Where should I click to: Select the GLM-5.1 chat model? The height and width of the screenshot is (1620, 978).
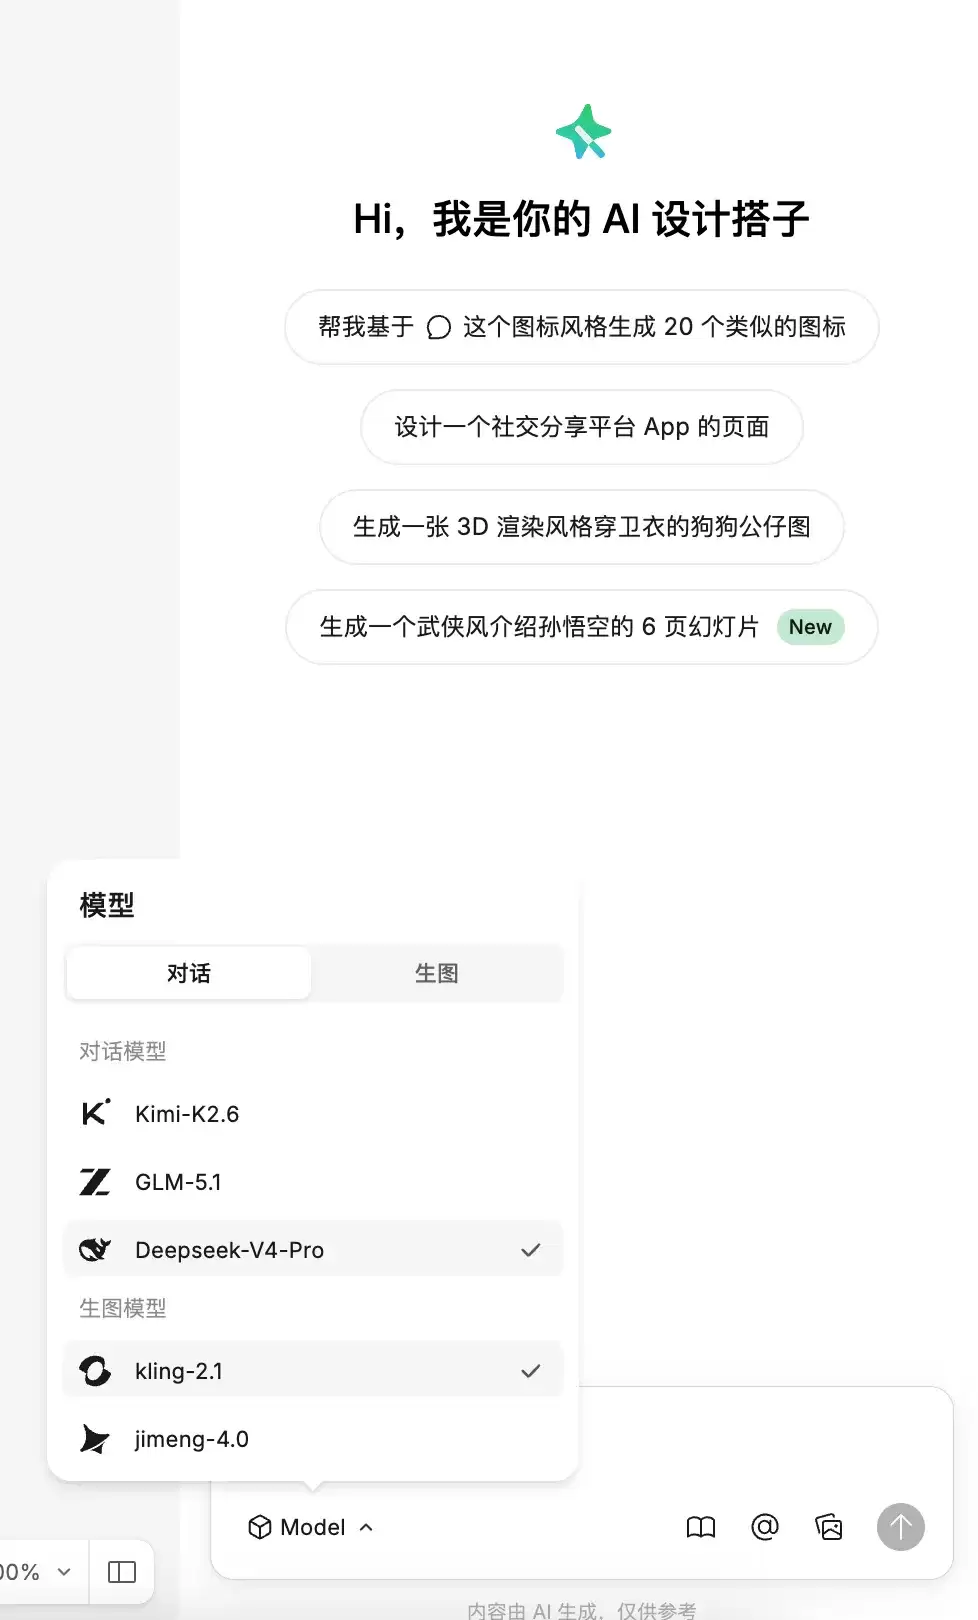(313, 1182)
